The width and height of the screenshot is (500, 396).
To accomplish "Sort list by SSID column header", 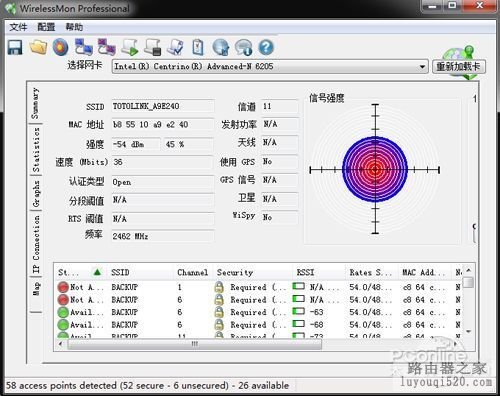I will [141, 272].
